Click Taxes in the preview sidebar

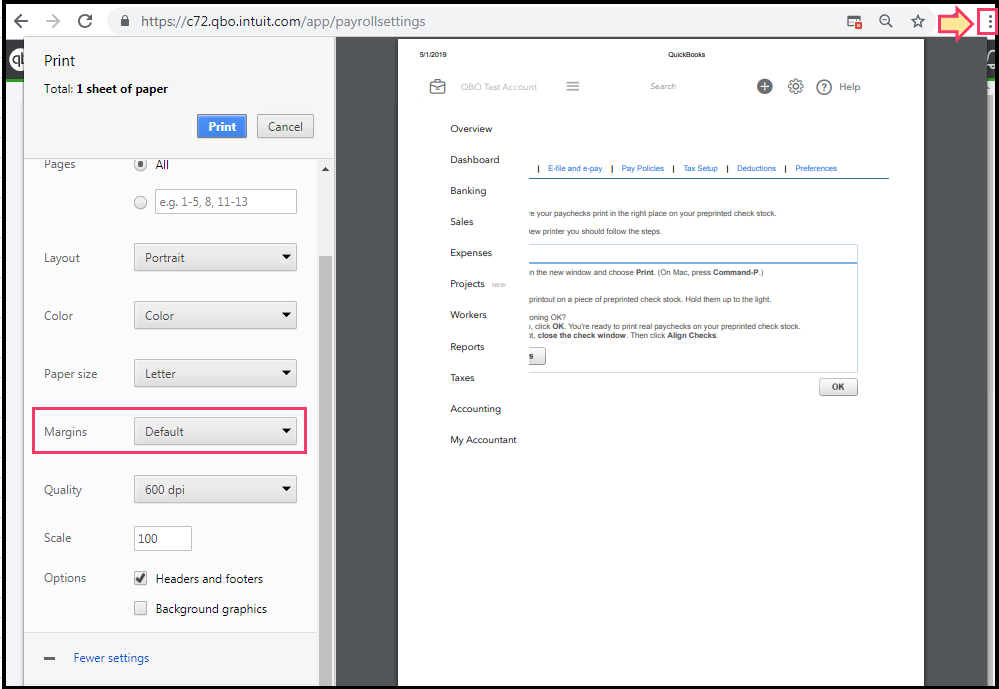tap(462, 378)
